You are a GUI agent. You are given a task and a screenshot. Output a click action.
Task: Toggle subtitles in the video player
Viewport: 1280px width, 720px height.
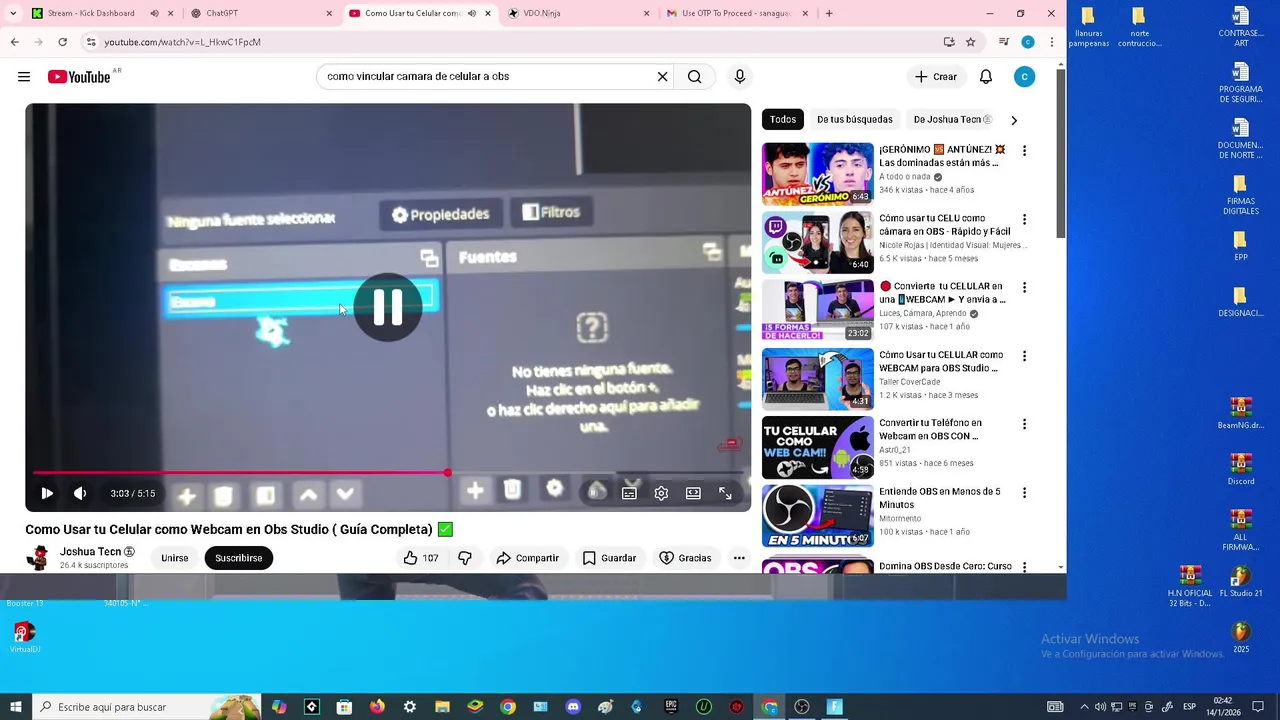click(629, 493)
